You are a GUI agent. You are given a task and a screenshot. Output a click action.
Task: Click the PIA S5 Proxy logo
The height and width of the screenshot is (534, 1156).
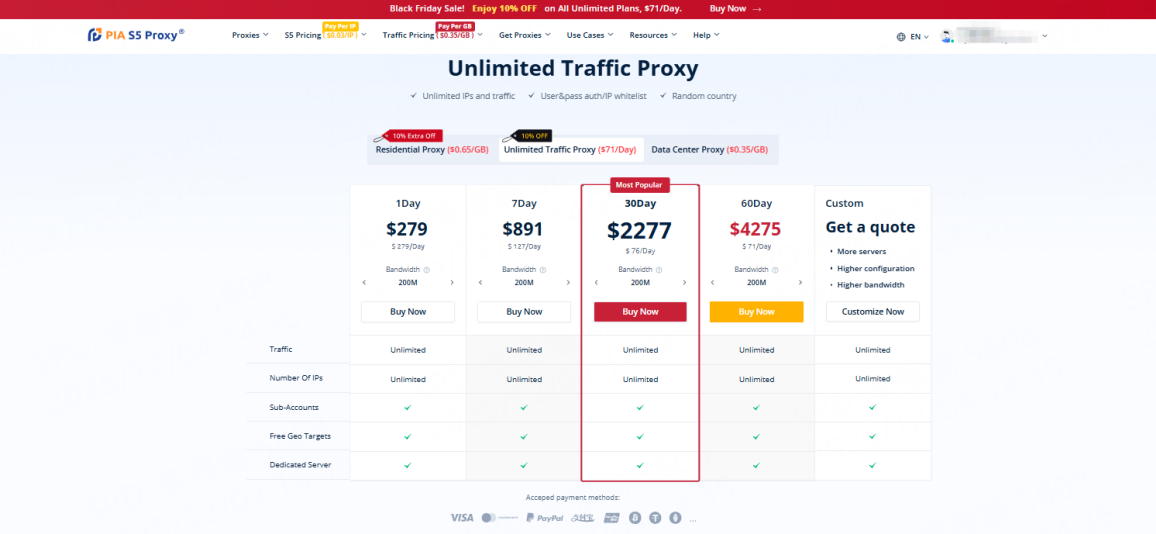pyautogui.click(x=135, y=35)
